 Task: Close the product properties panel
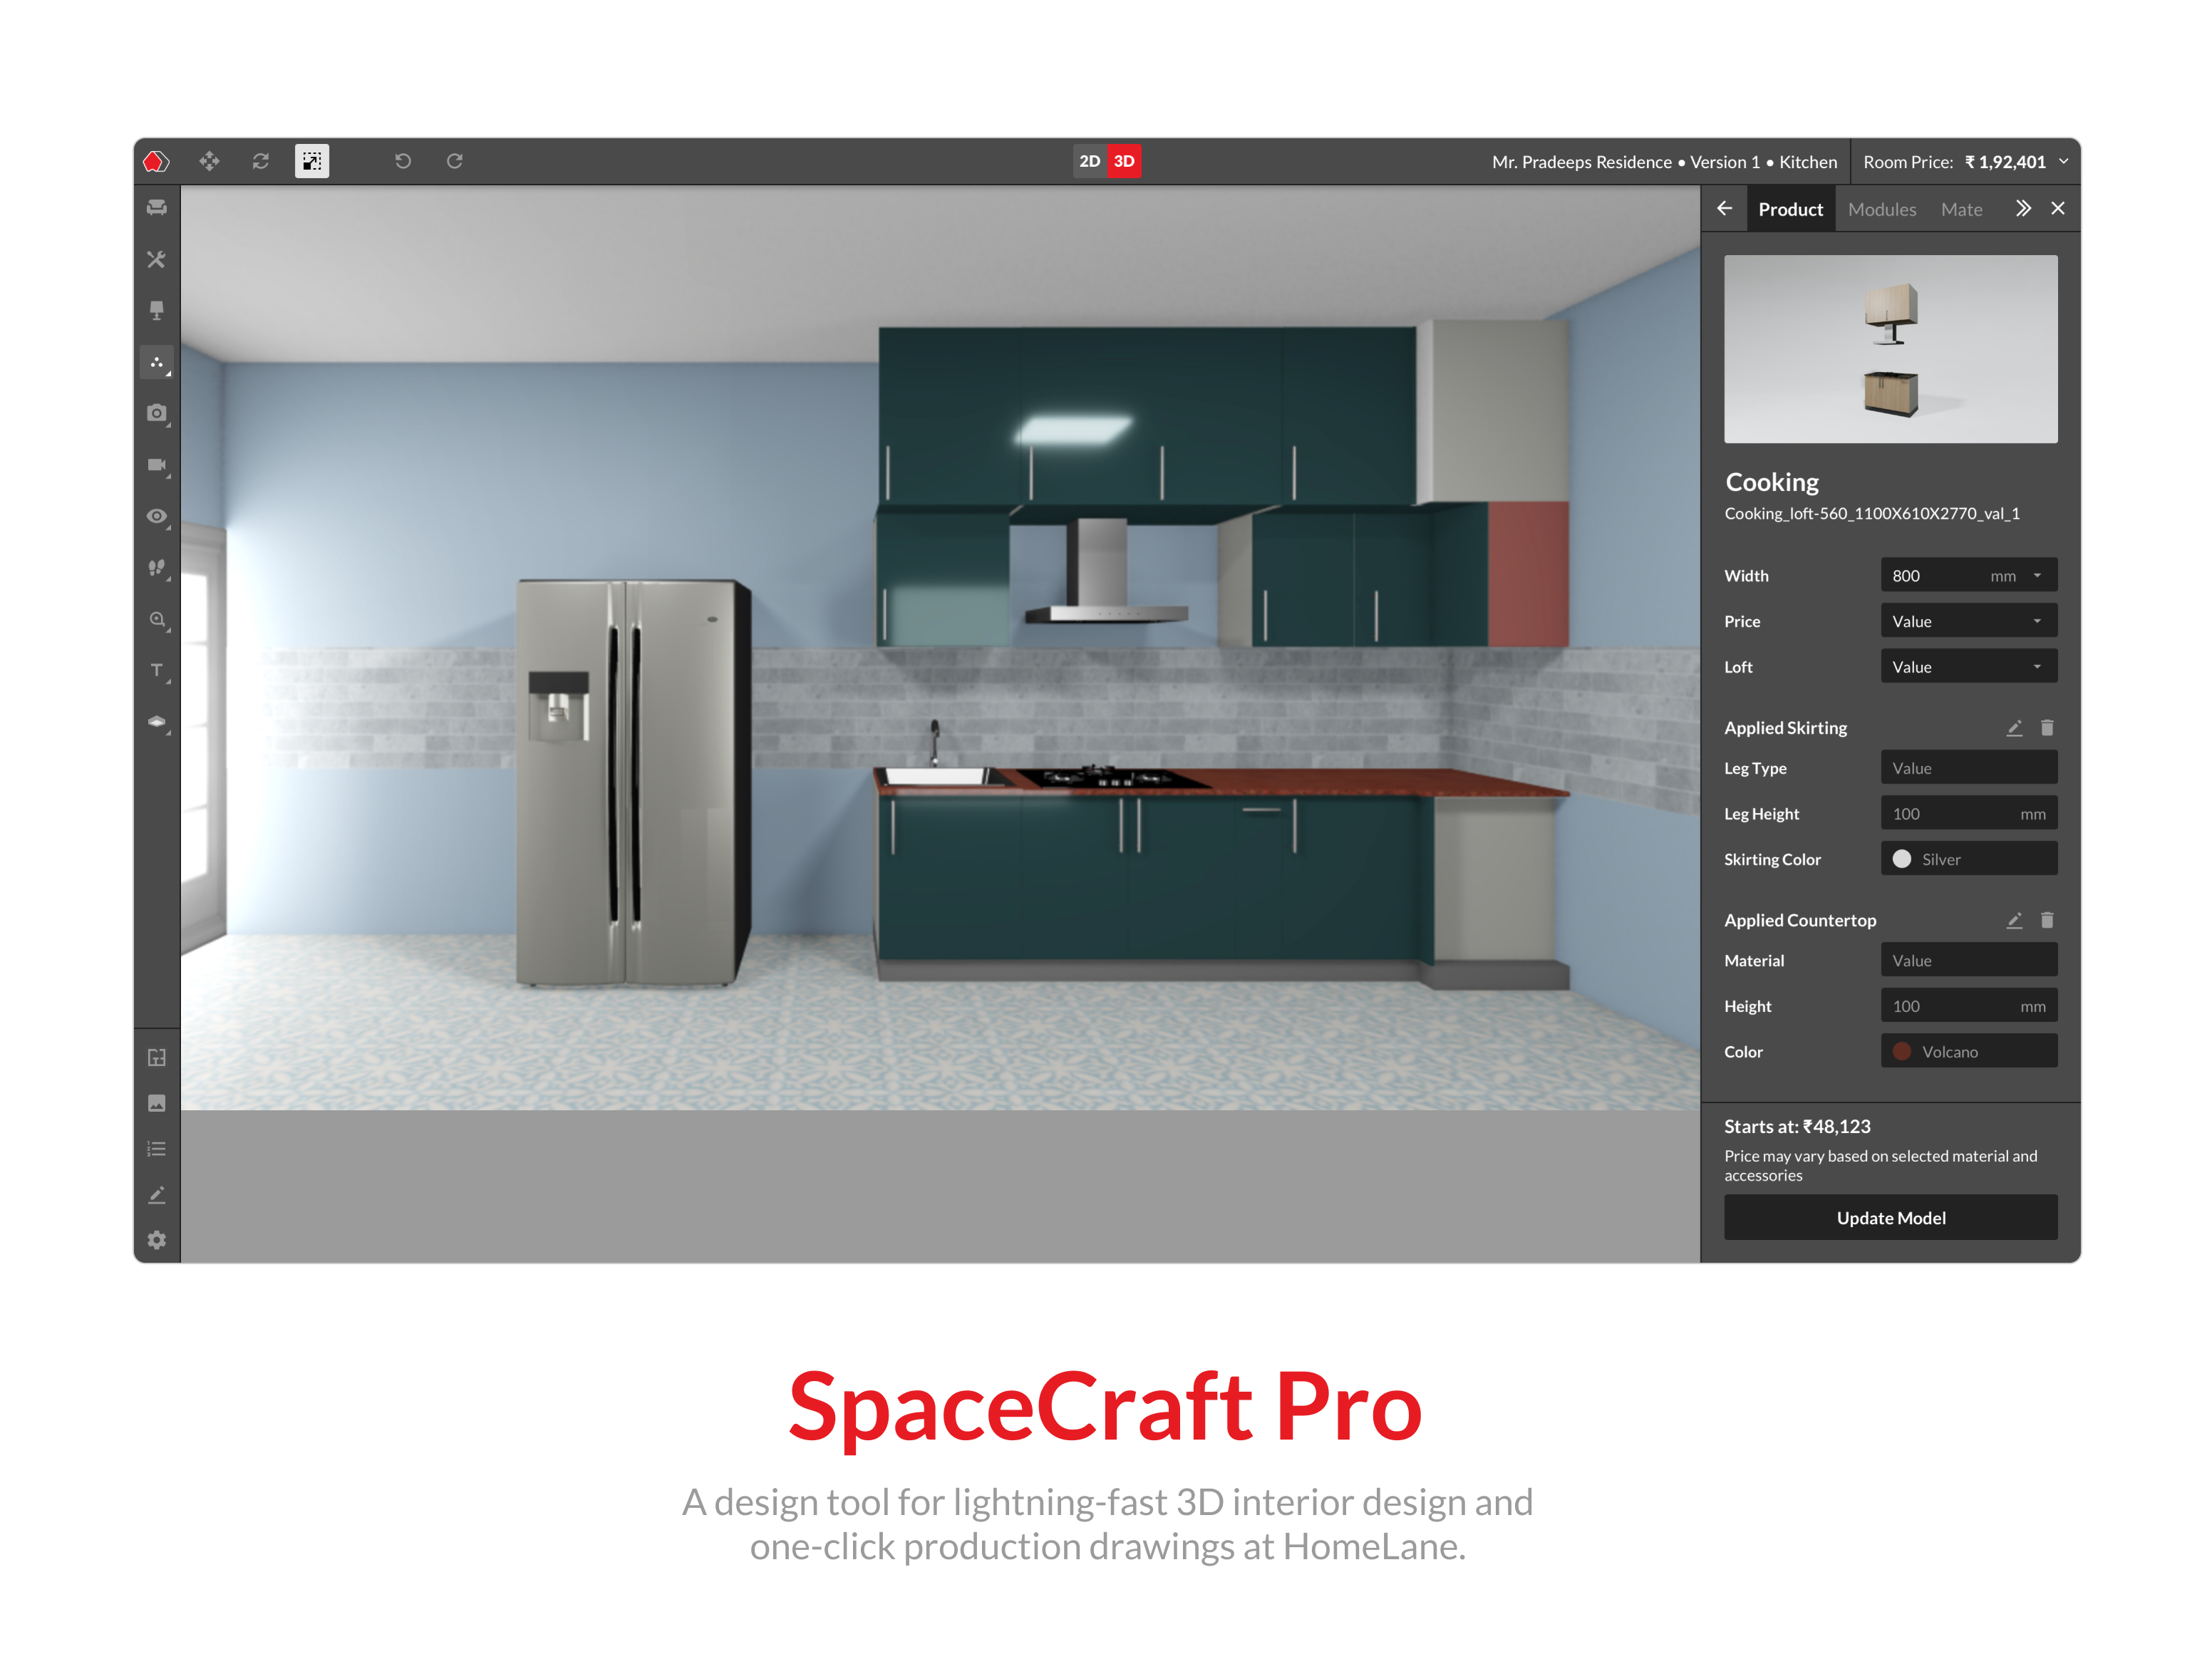(x=2058, y=208)
